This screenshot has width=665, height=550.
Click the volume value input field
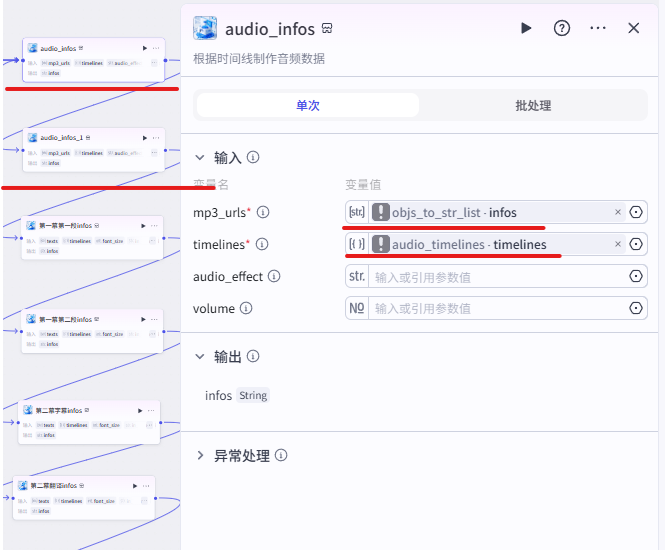498,308
